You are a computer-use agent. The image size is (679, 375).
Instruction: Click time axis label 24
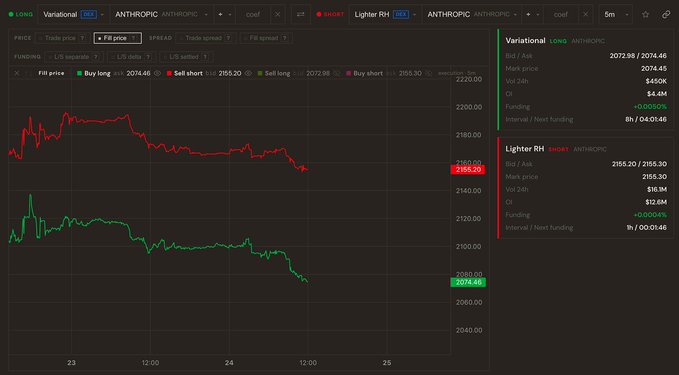pyautogui.click(x=229, y=363)
